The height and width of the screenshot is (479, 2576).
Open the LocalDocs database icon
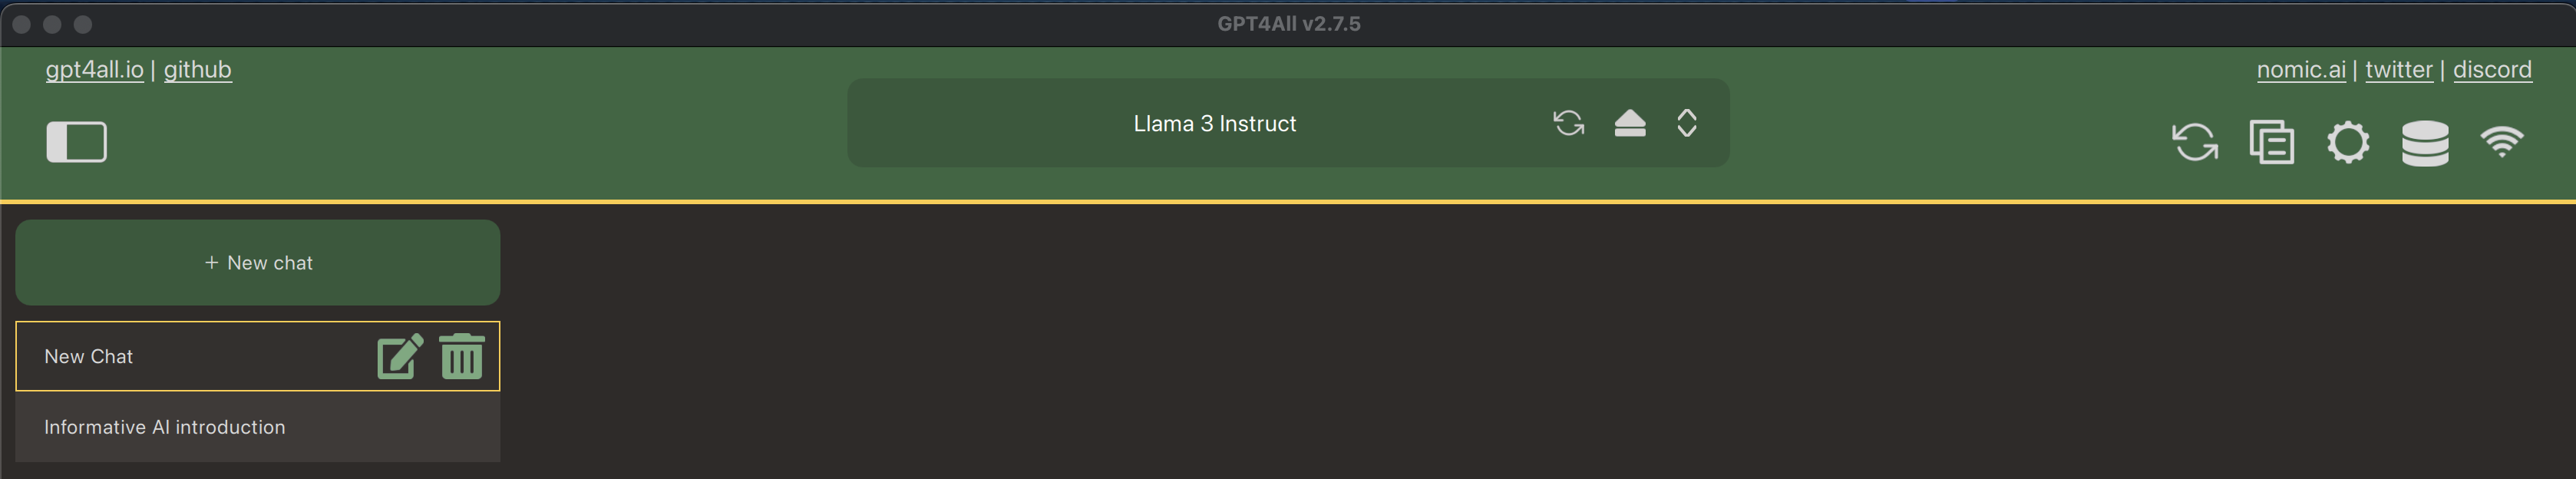(2424, 142)
